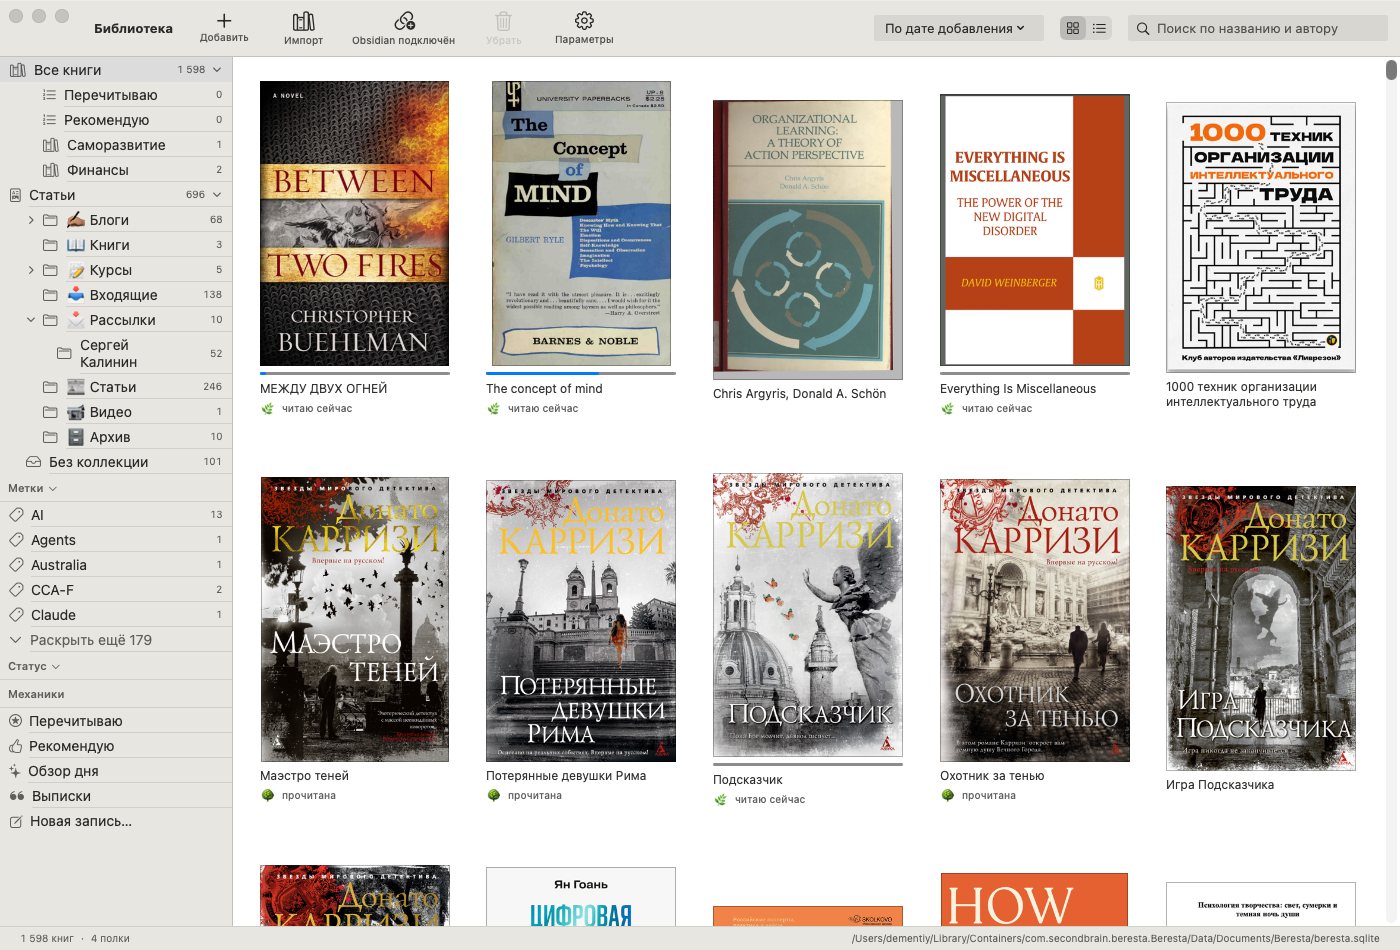
Task: Select the Рекомендую shelf list icon
Action: pyautogui.click(x=49, y=120)
